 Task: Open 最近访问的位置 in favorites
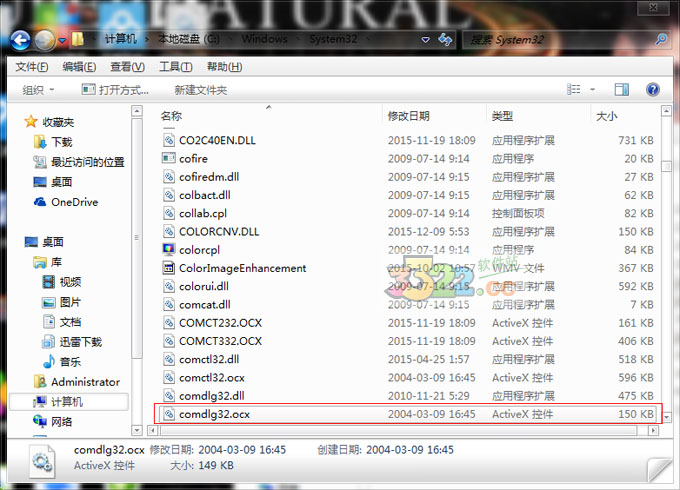(x=79, y=162)
